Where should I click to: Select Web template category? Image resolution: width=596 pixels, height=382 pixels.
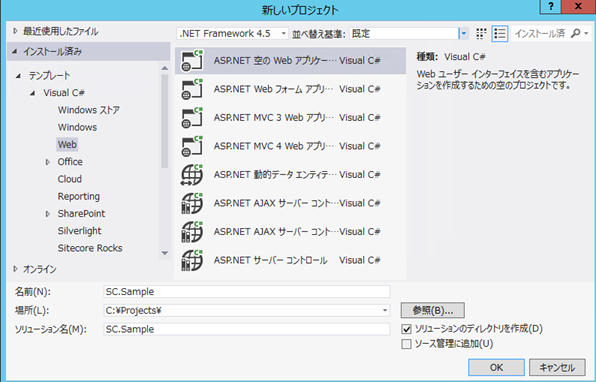67,144
